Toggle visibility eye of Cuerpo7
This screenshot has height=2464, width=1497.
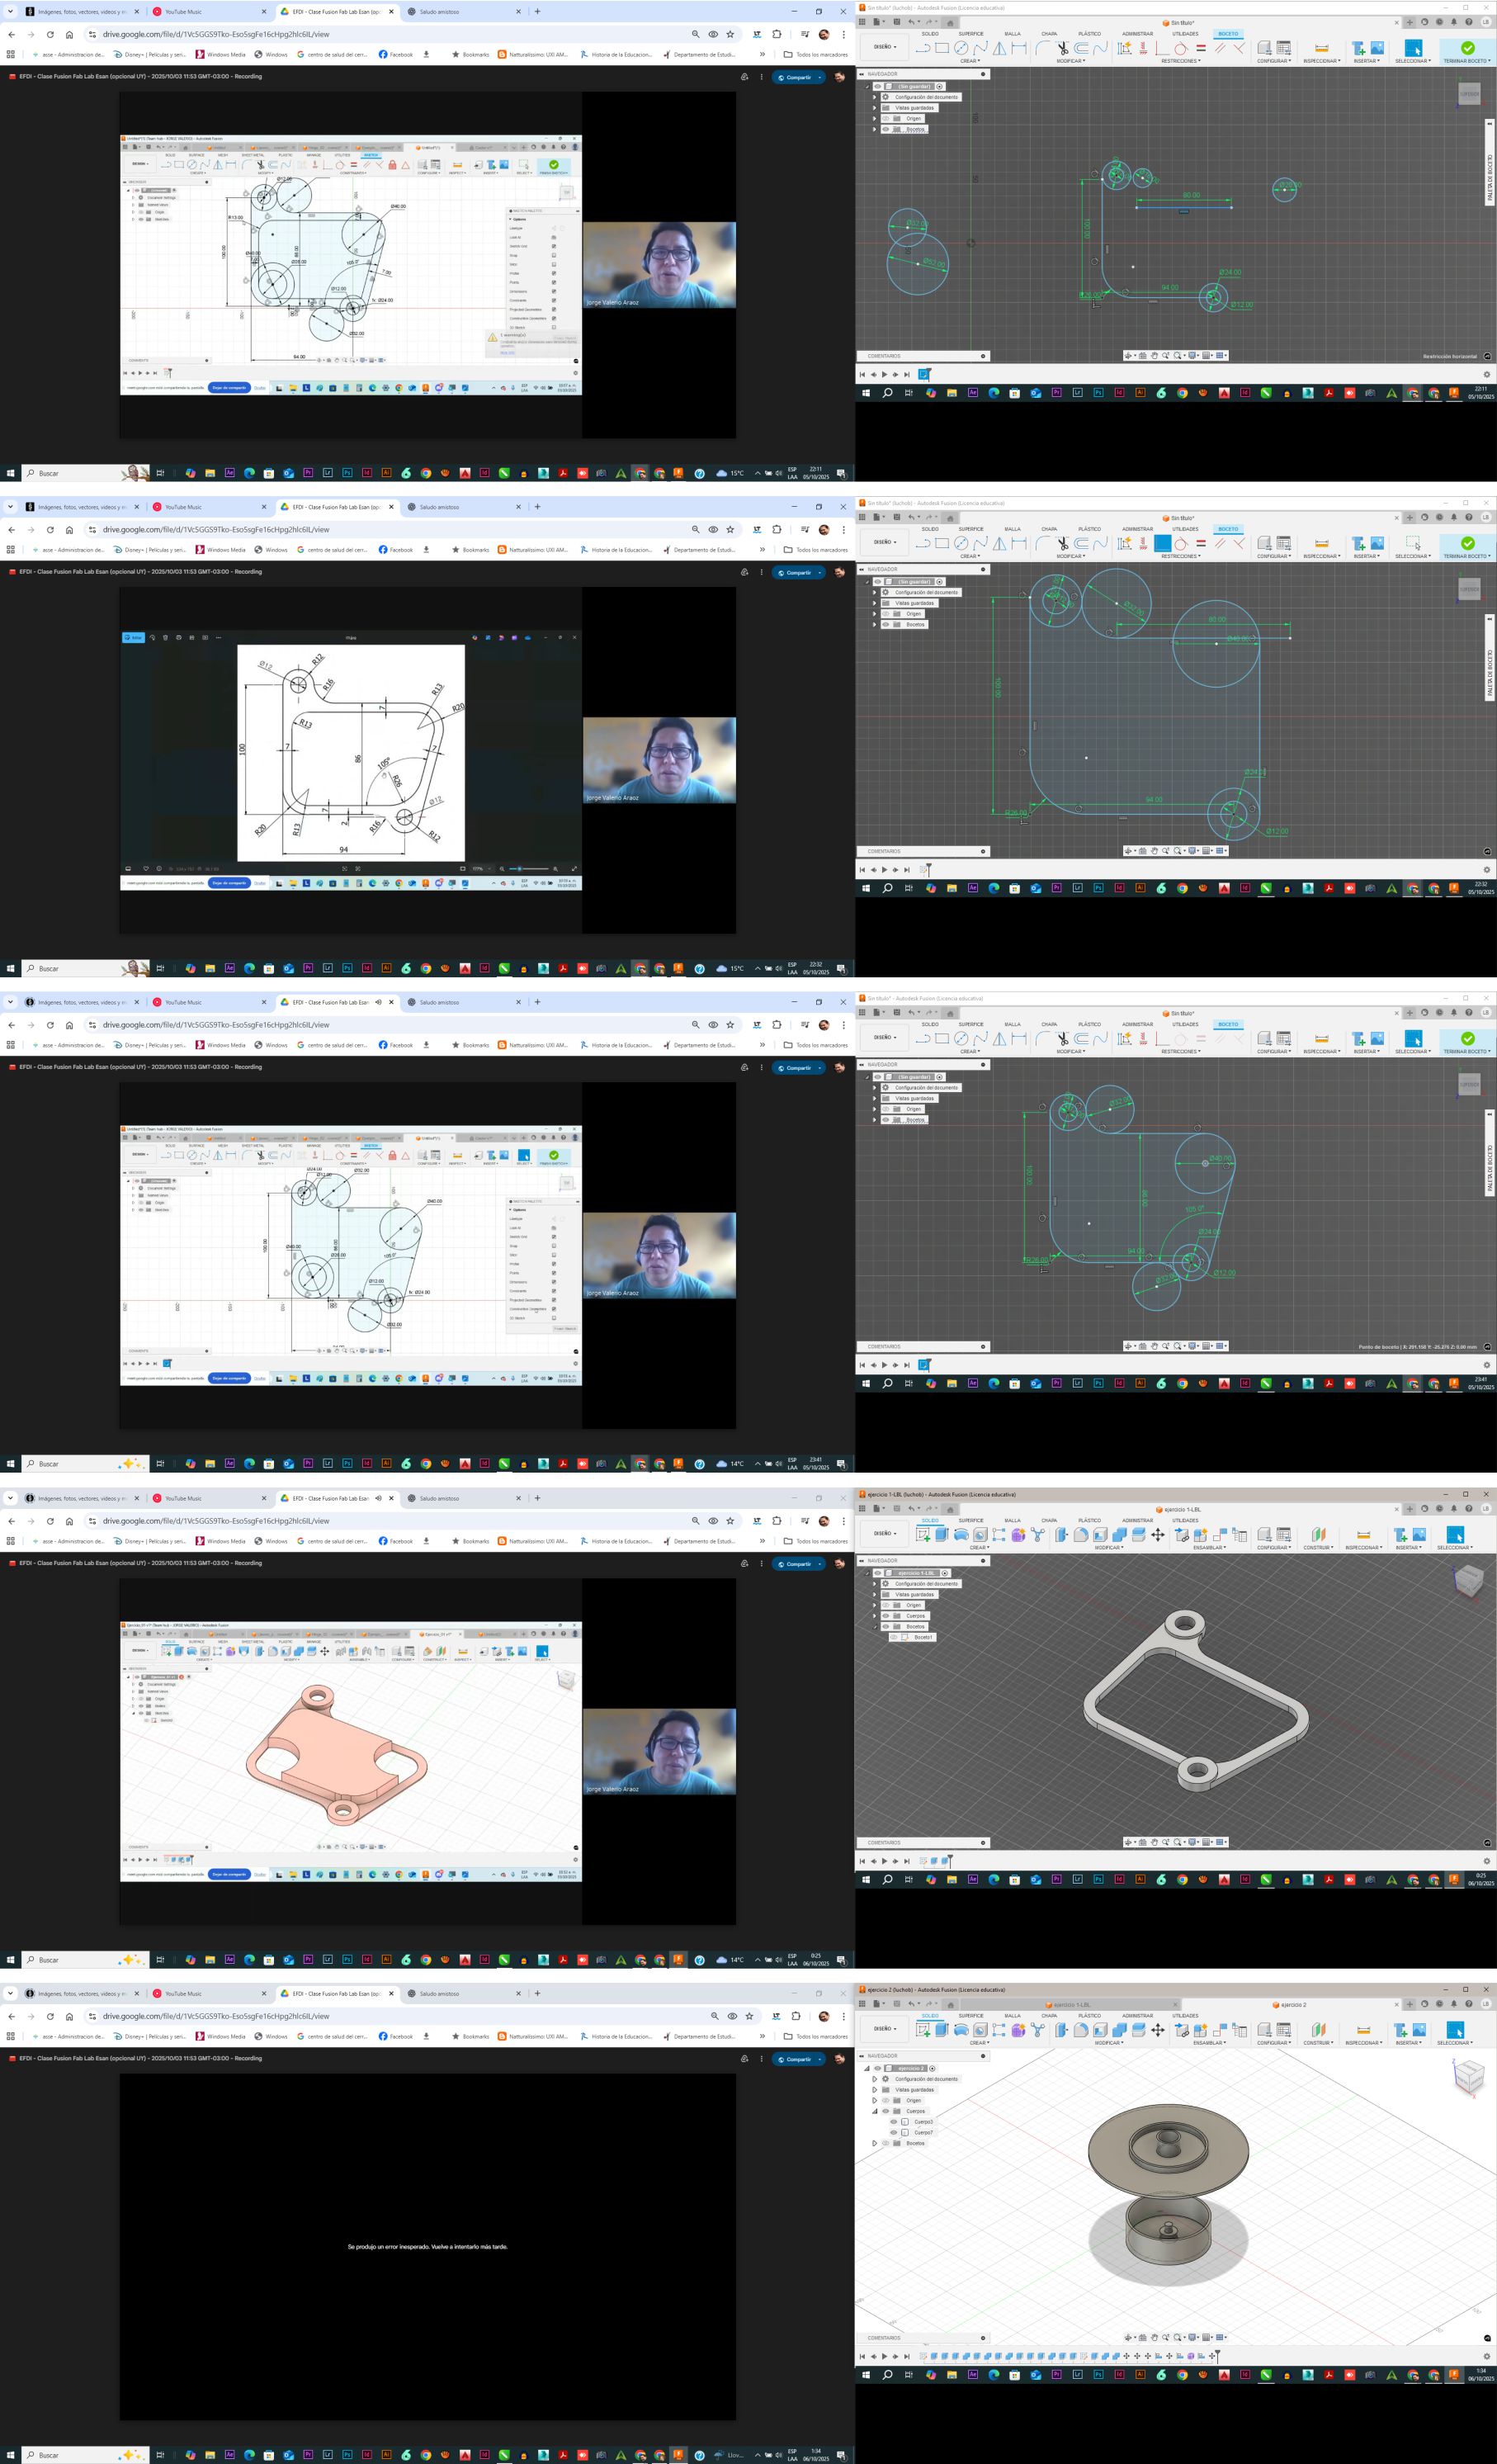(894, 2132)
